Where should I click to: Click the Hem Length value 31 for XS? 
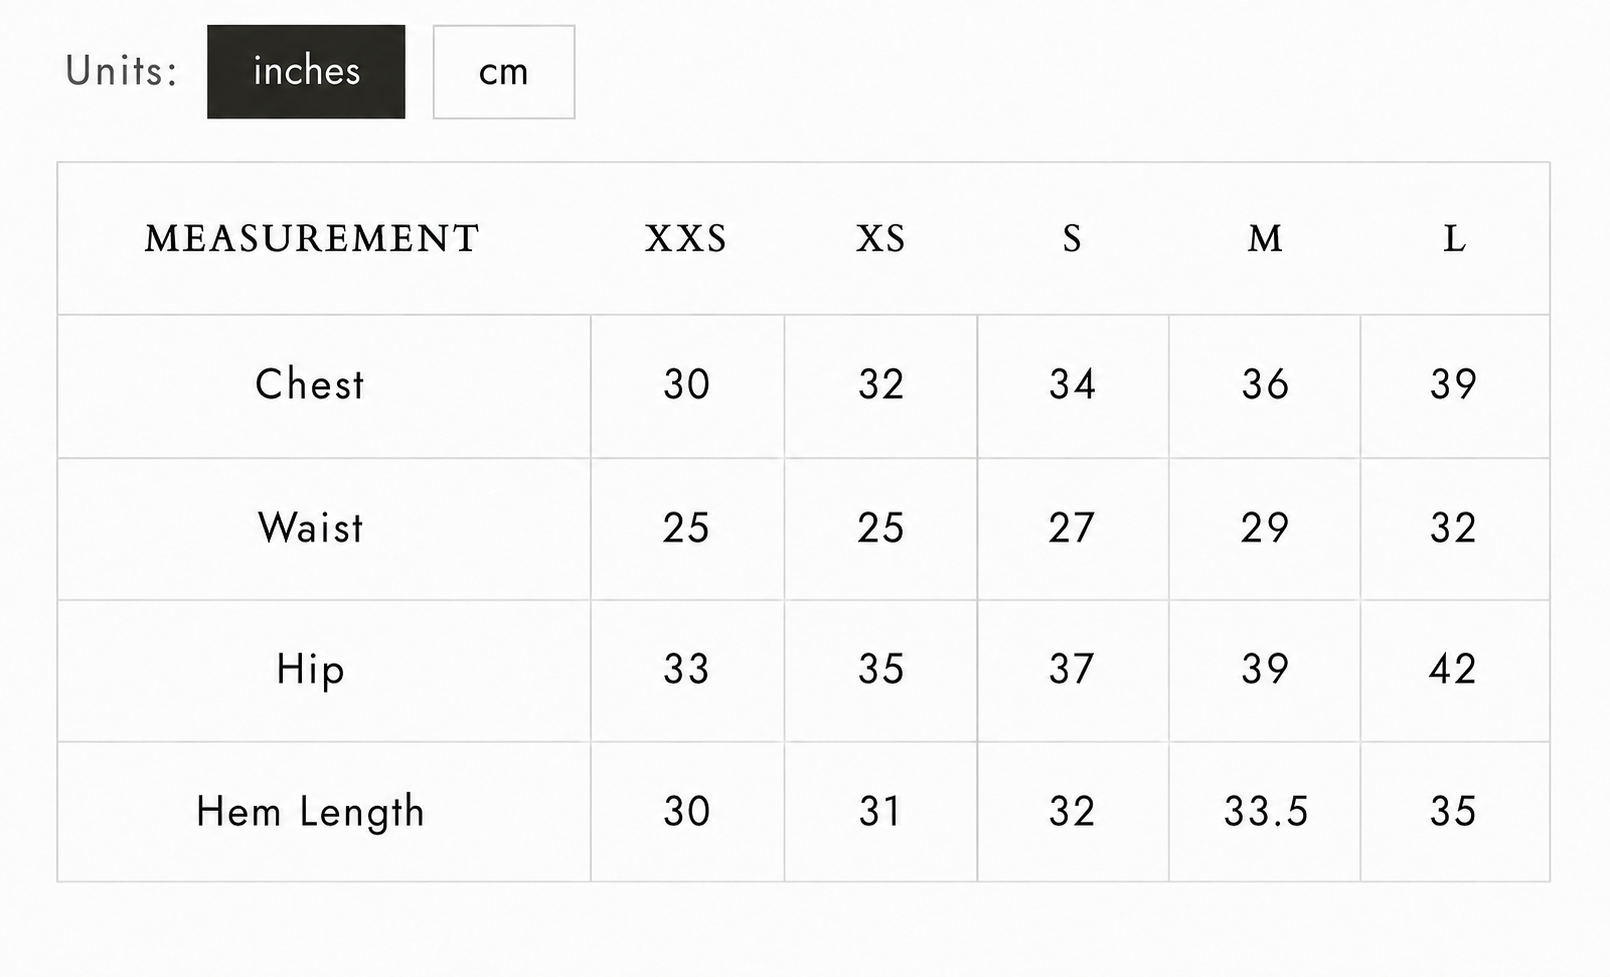coord(881,812)
